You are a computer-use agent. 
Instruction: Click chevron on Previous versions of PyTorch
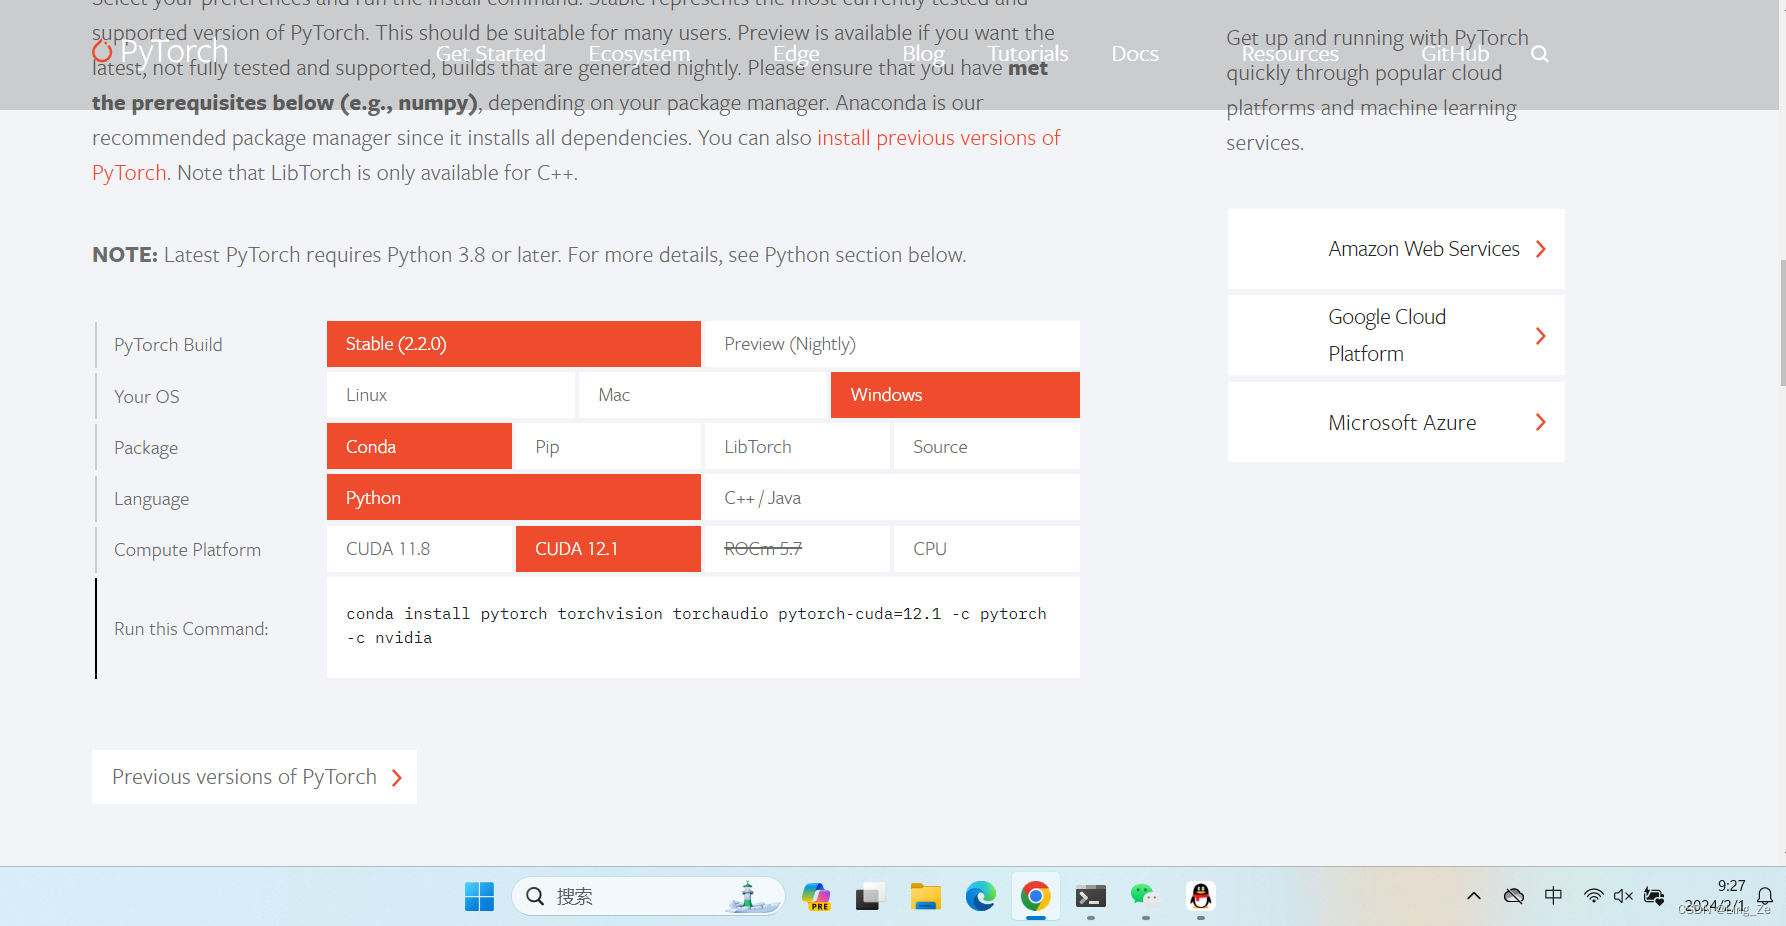[397, 778]
